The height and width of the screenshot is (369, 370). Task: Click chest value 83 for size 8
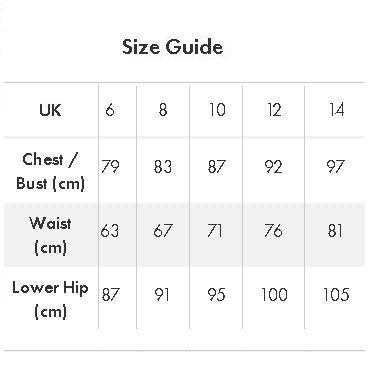pyautogui.click(x=163, y=167)
